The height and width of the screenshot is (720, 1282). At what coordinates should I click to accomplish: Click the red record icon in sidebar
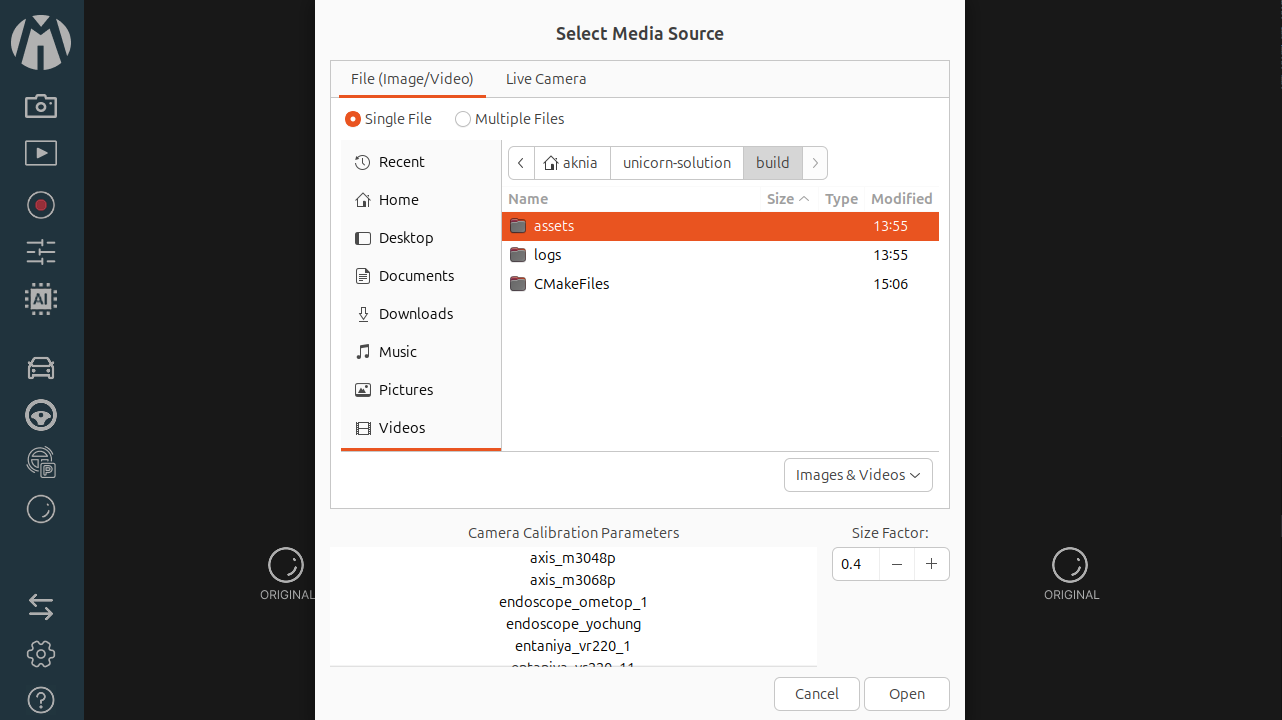pos(41,205)
